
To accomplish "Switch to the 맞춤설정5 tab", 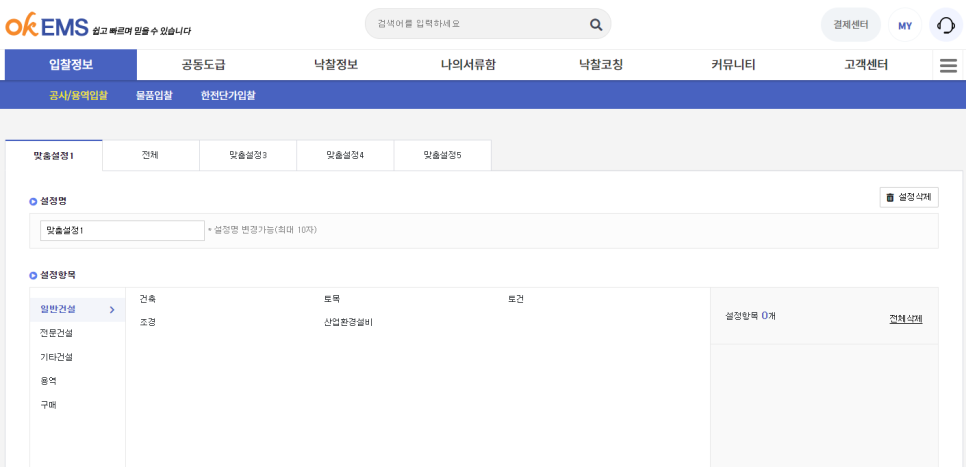I will pos(442,155).
